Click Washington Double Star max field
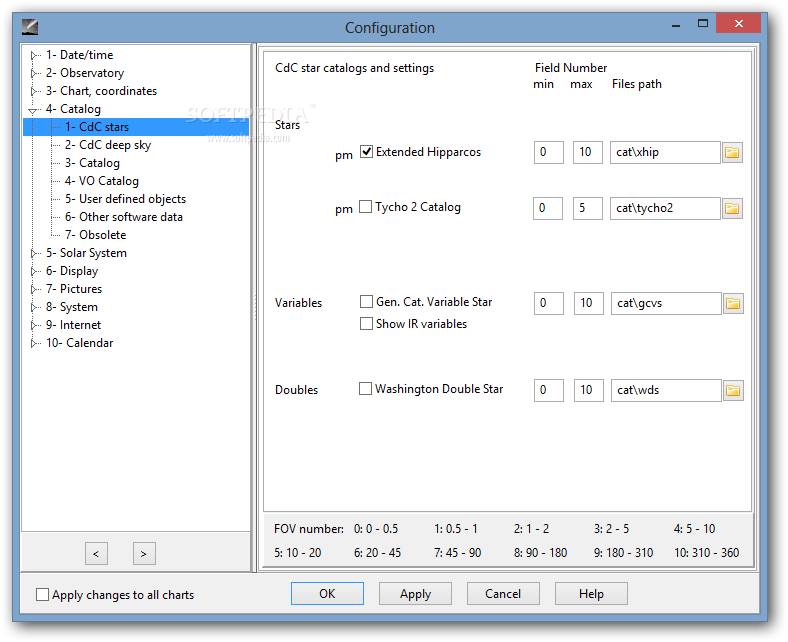788x642 pixels. coord(588,390)
